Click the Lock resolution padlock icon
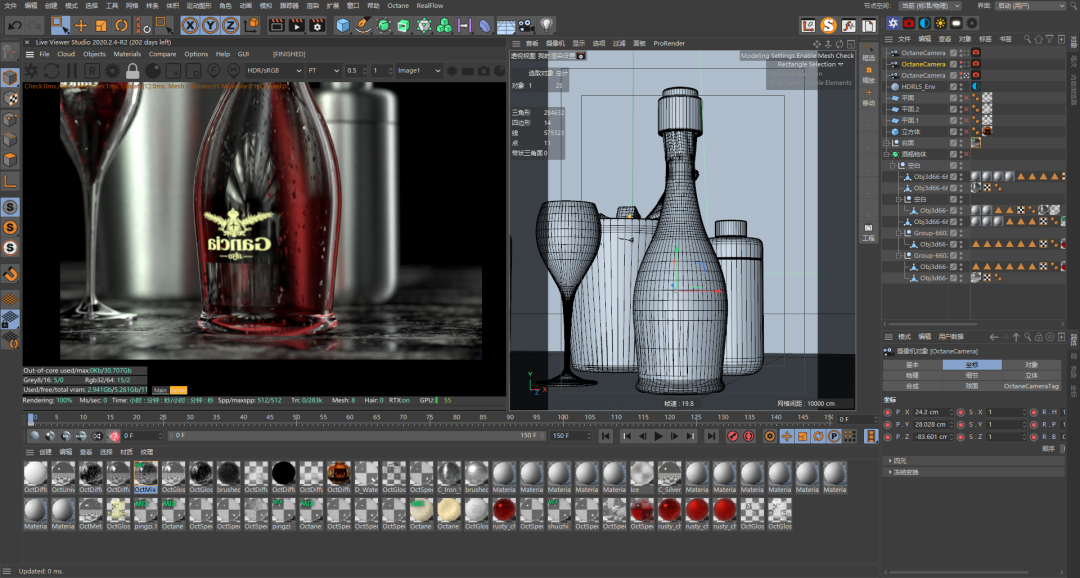Screen dimensions: 1080x578 pyautogui.click(x=132, y=71)
